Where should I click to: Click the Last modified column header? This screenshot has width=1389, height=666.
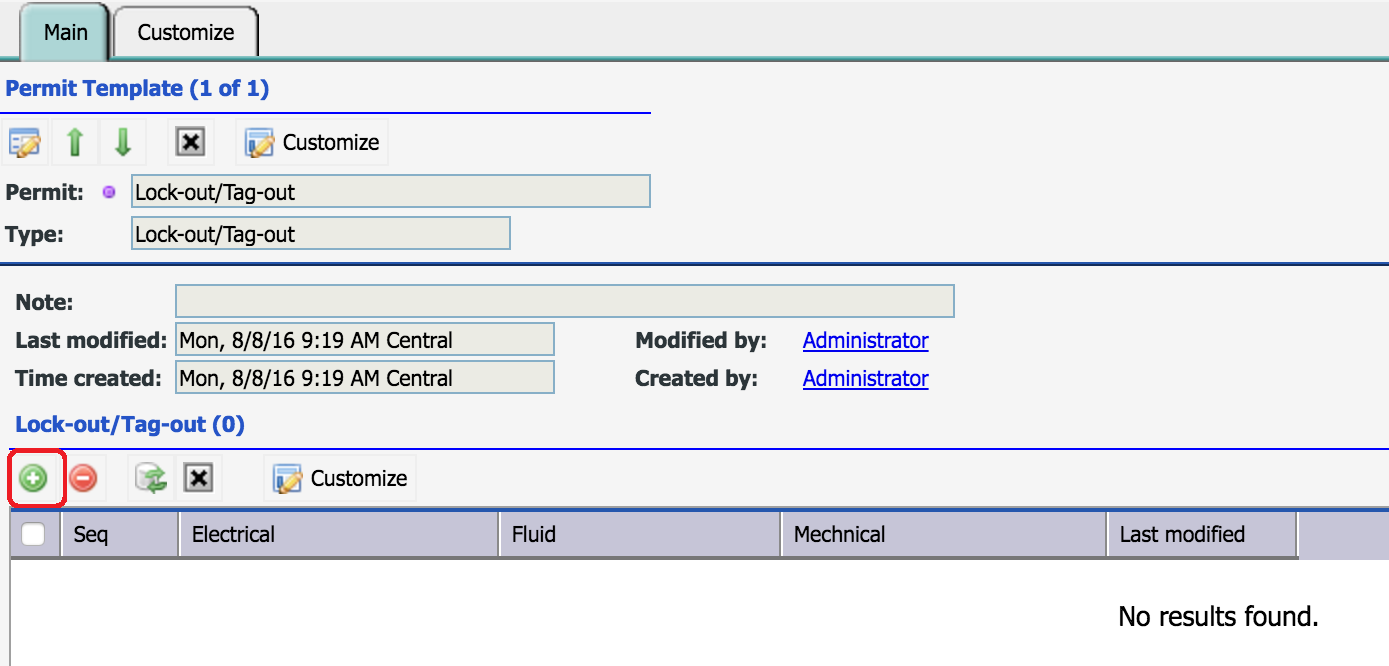[1202, 535]
